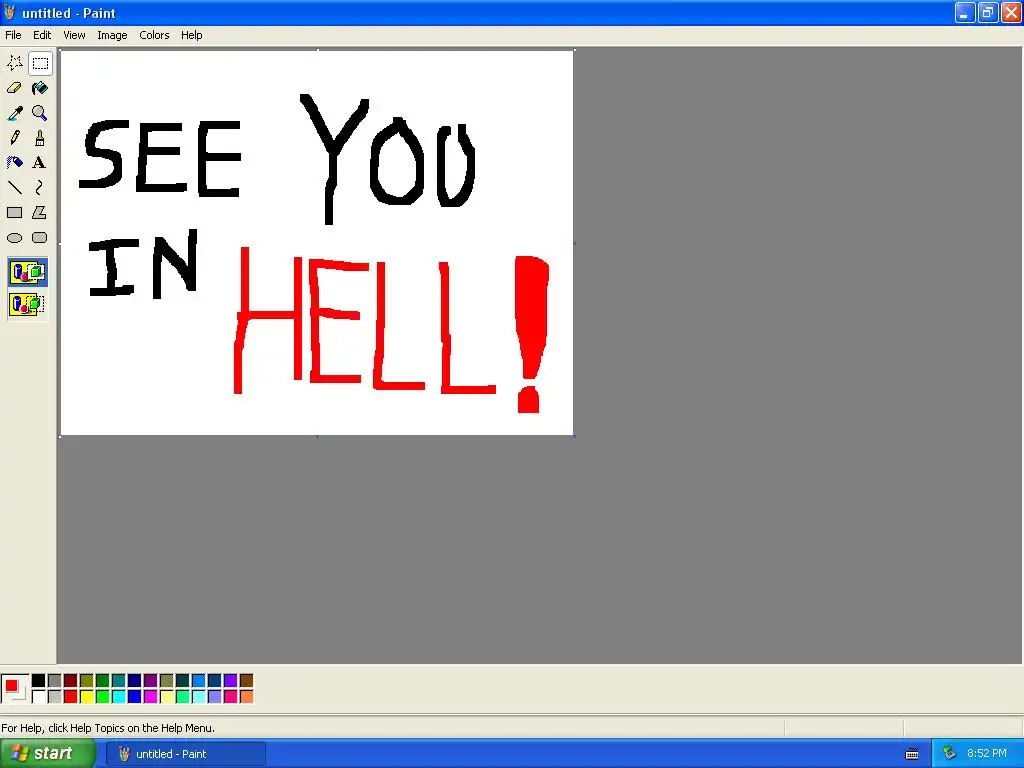Choose the Eraser tool
This screenshot has width=1024, height=768.
[14, 88]
